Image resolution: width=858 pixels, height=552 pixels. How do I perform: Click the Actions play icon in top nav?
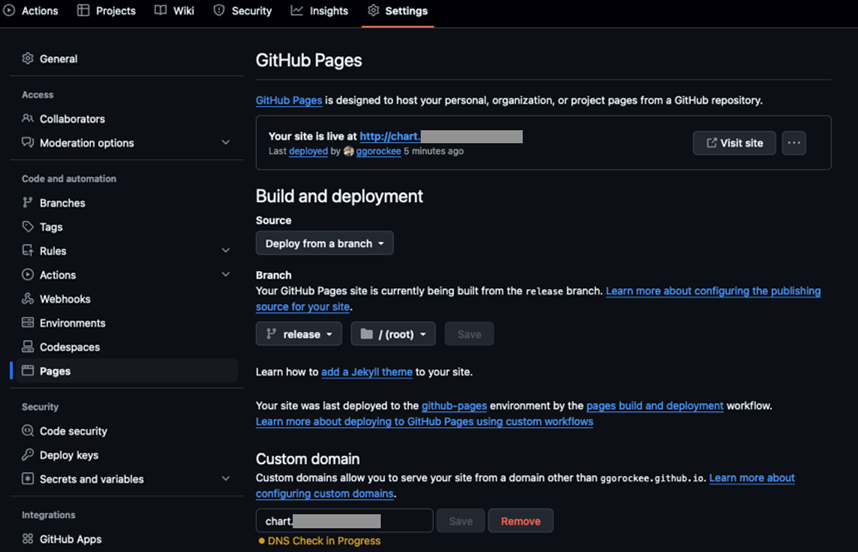click(x=9, y=10)
